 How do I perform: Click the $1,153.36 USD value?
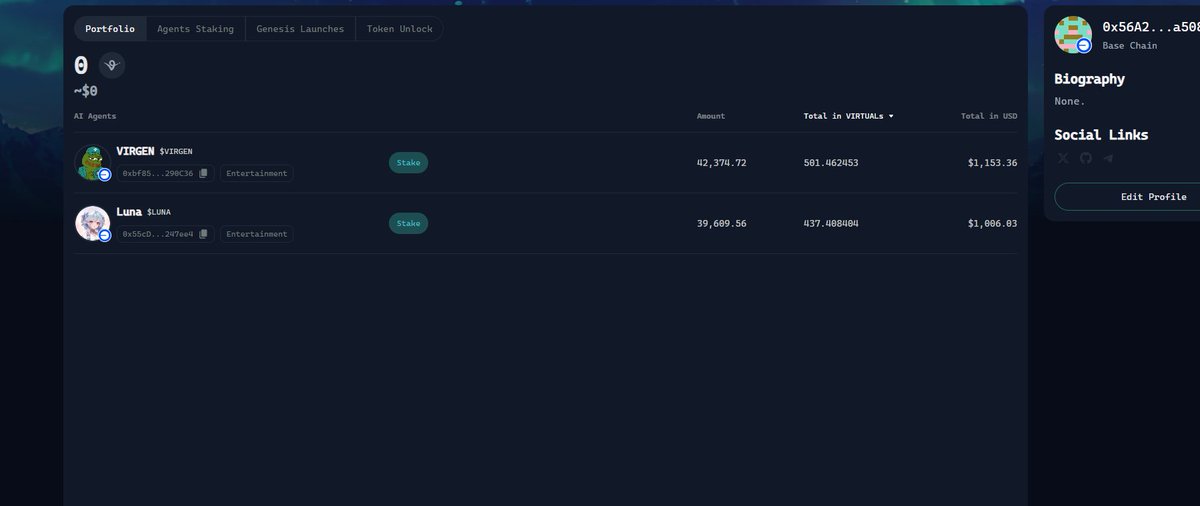pos(992,163)
